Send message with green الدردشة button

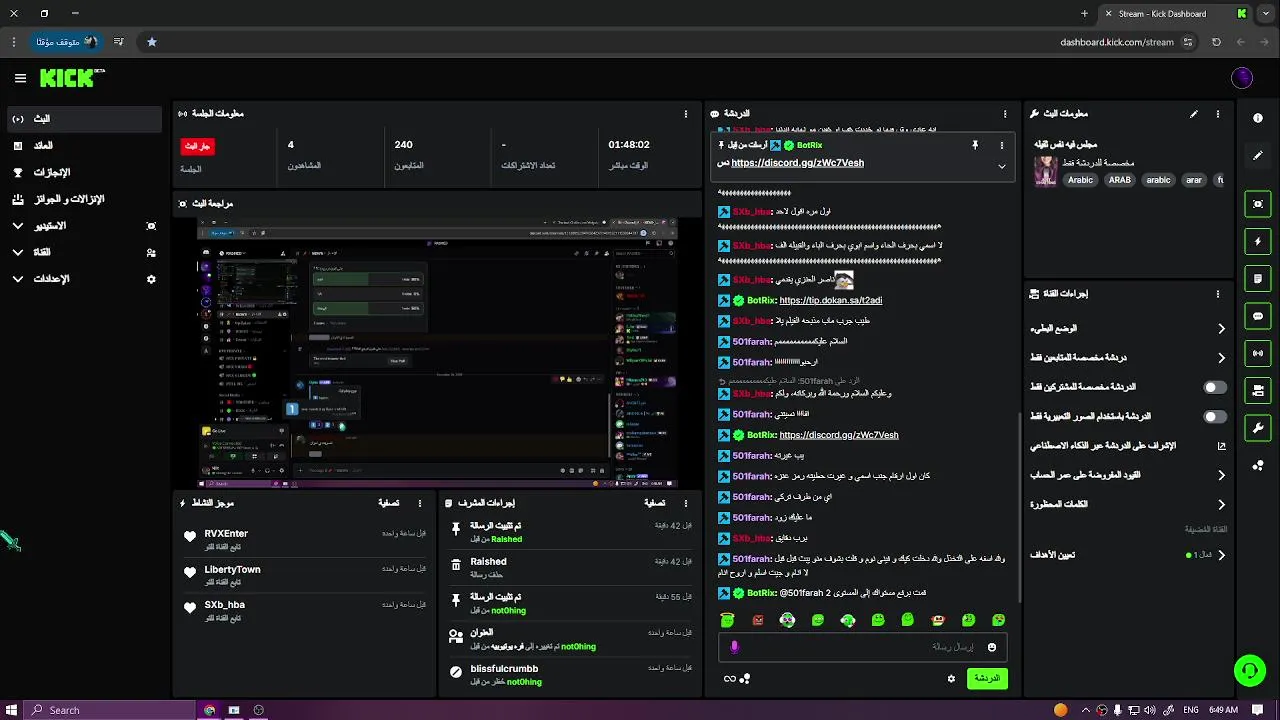point(987,679)
